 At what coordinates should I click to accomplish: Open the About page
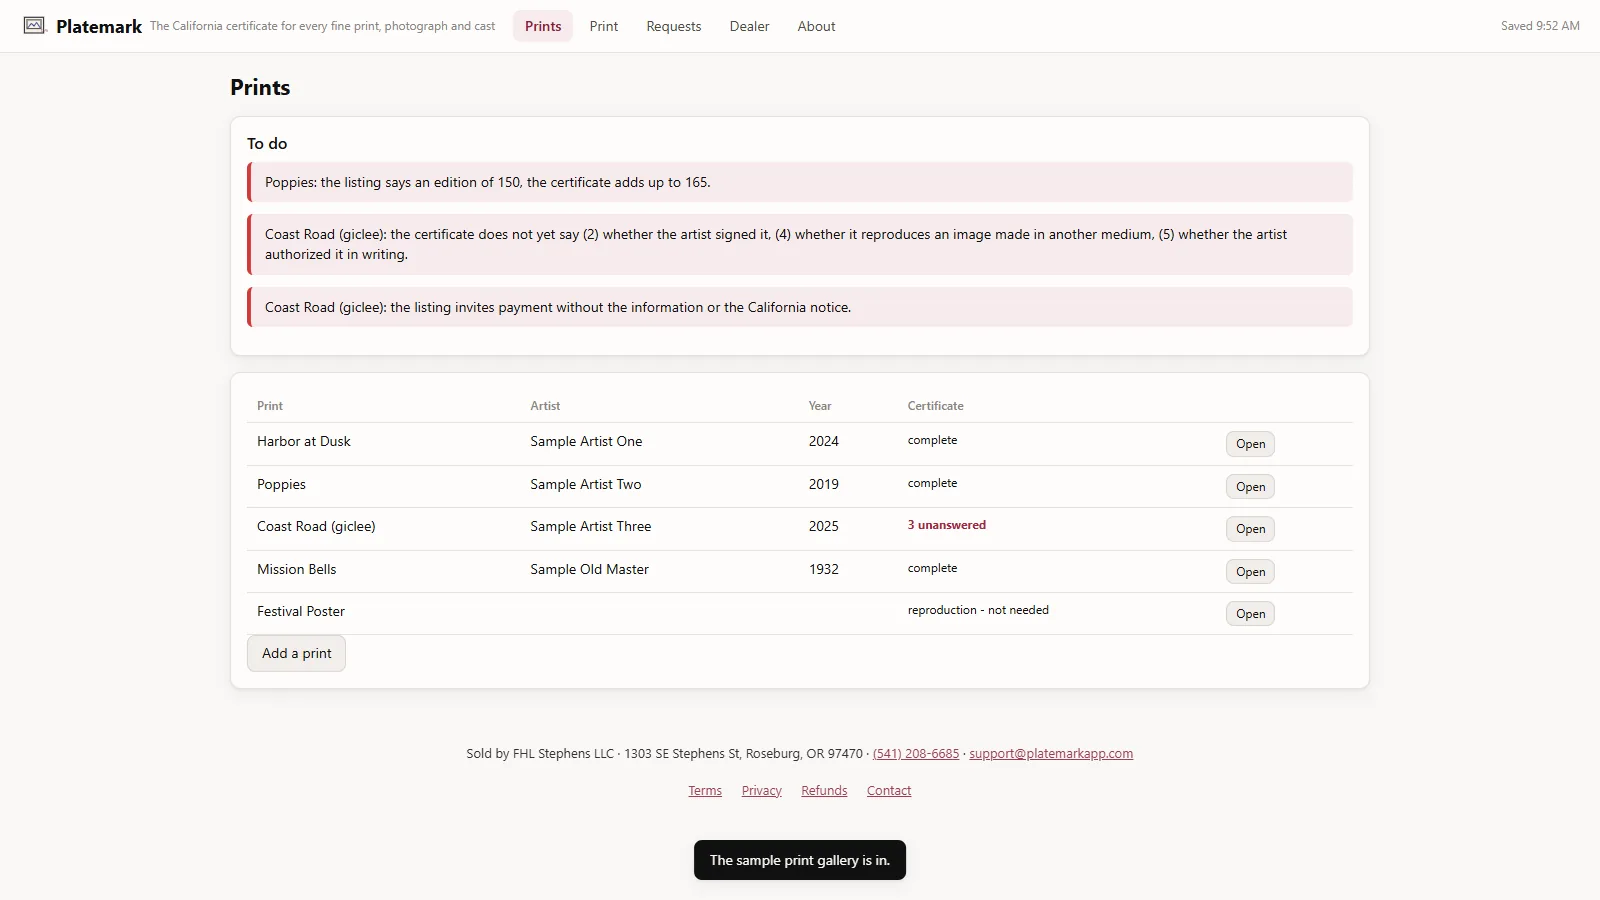(x=816, y=26)
